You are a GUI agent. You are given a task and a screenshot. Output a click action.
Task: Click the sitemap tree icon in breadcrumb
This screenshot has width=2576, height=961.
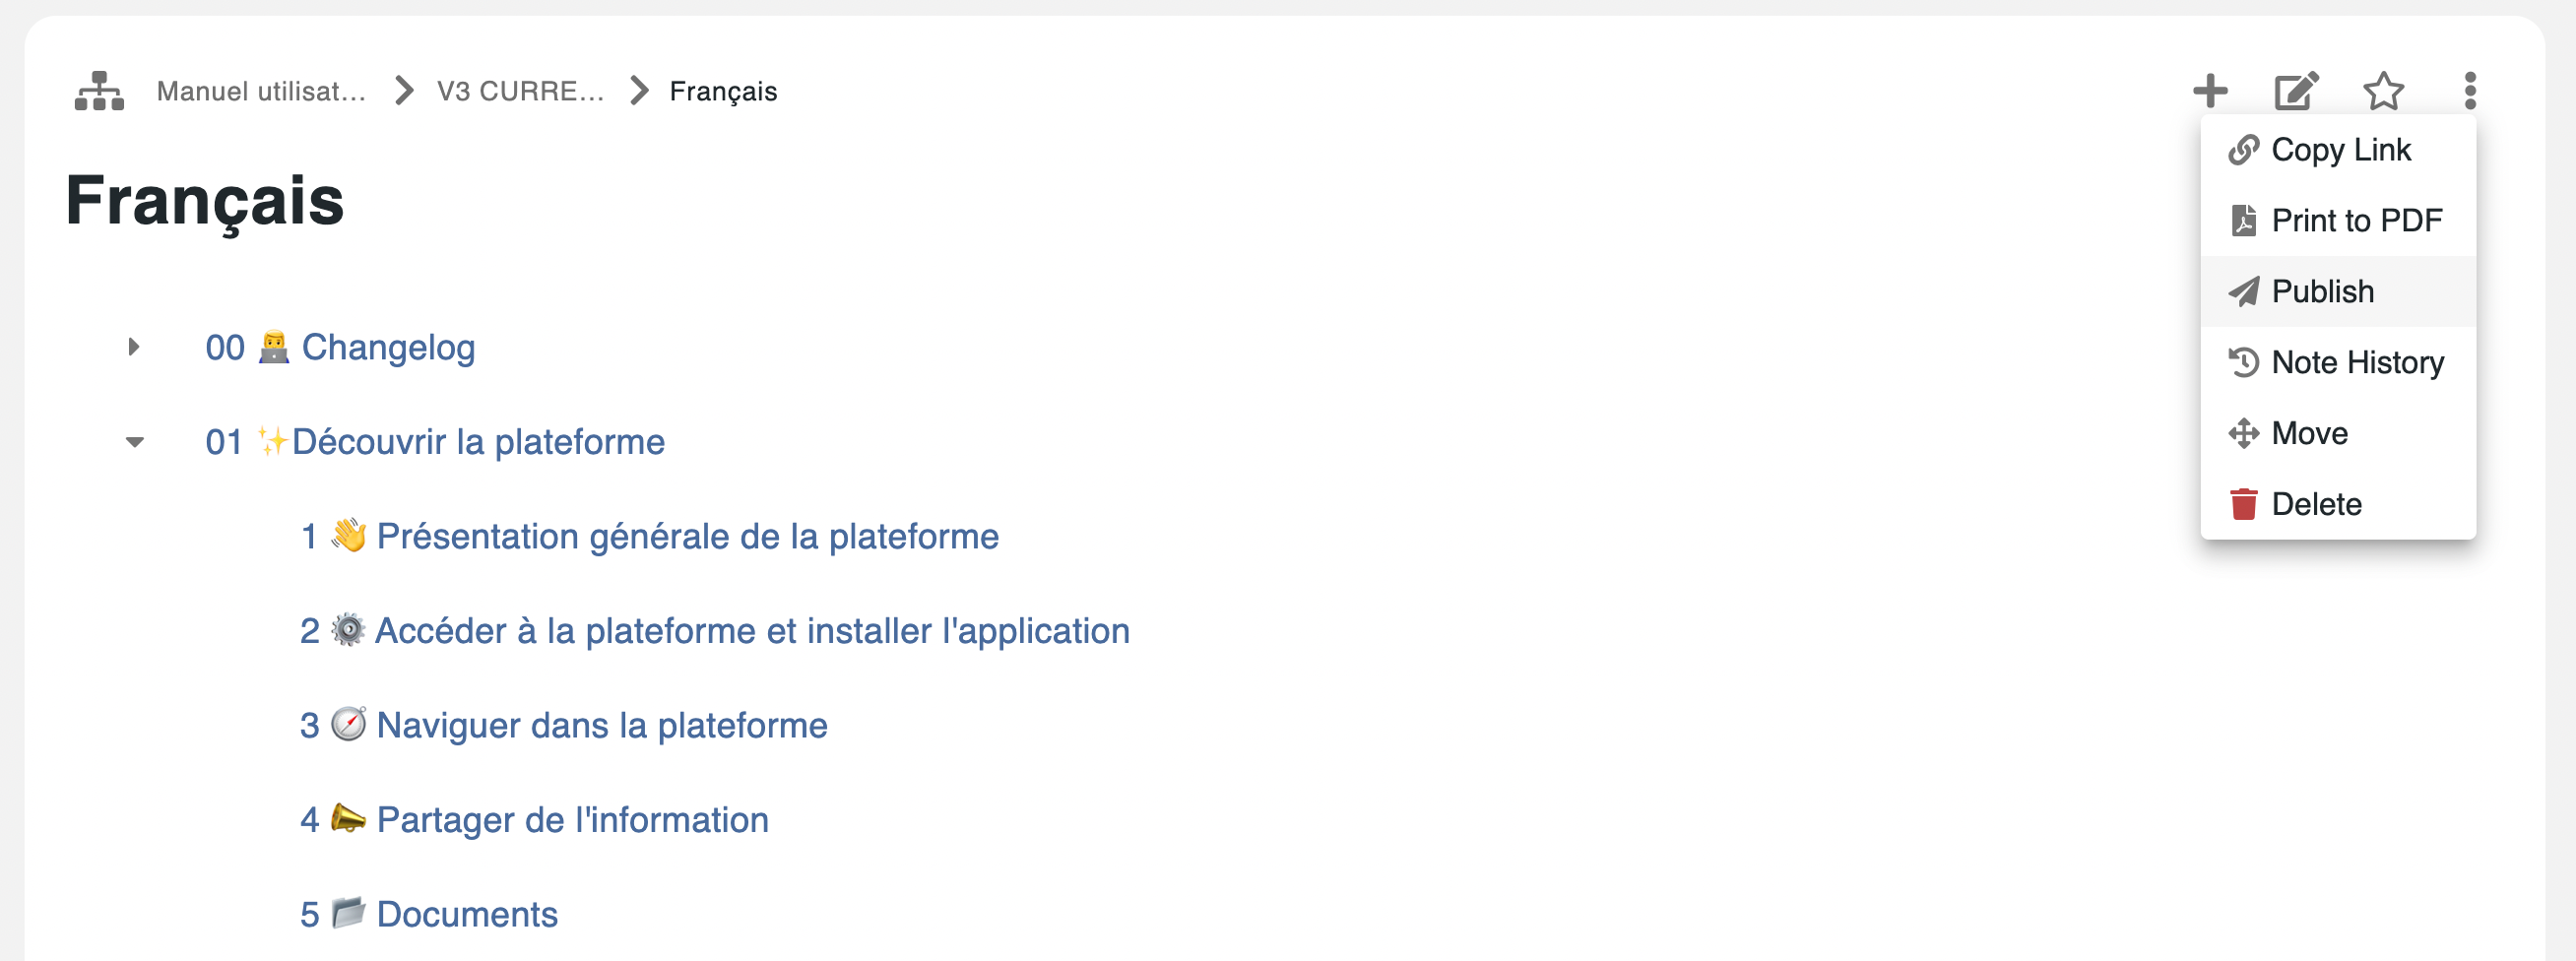click(99, 91)
